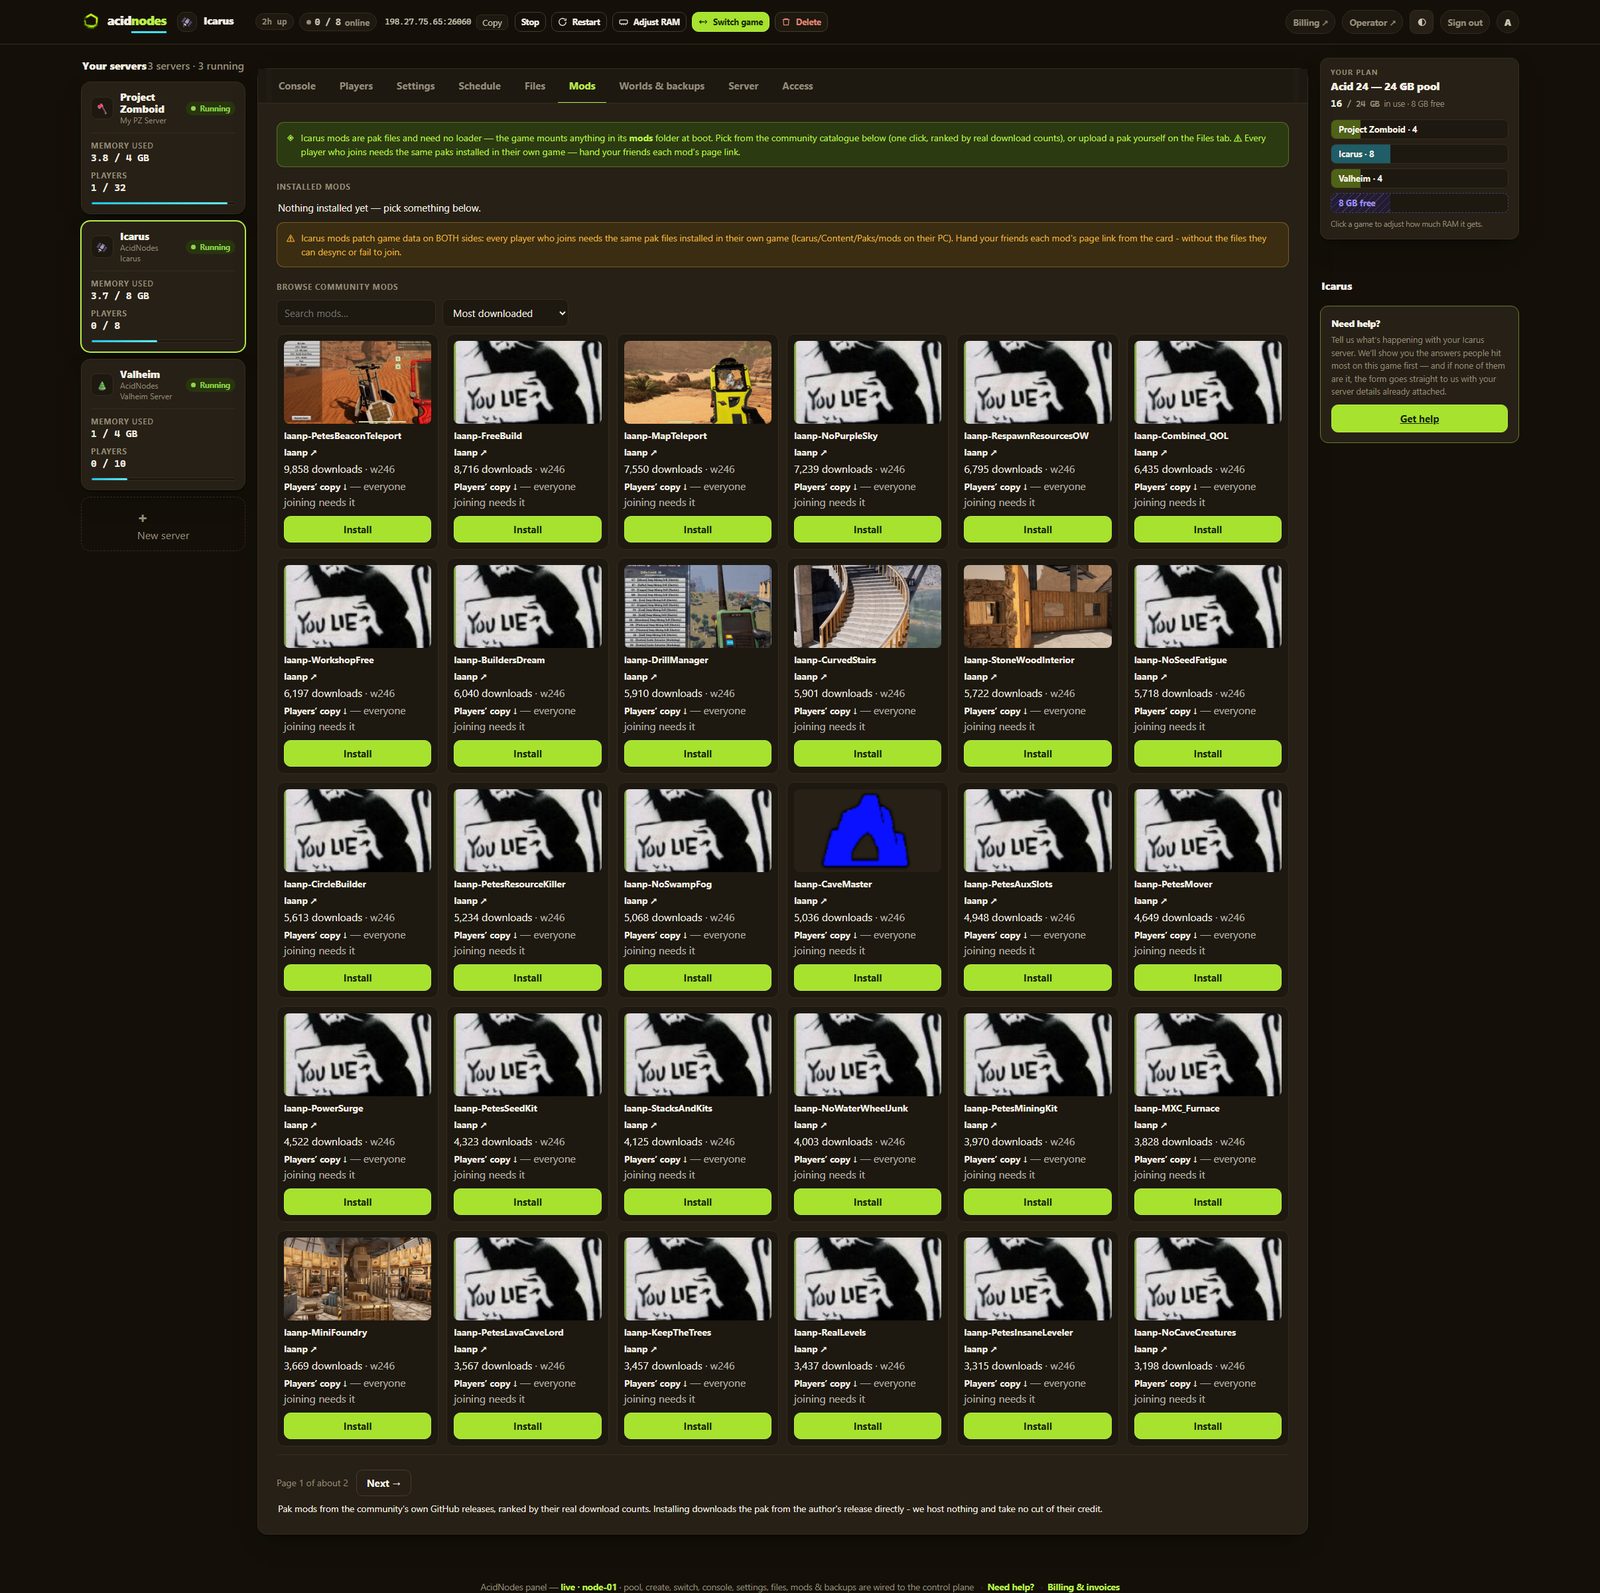Open laanp author link on PetesBeaconTeleport card
This screenshot has width=1600, height=1593.
pos(300,453)
